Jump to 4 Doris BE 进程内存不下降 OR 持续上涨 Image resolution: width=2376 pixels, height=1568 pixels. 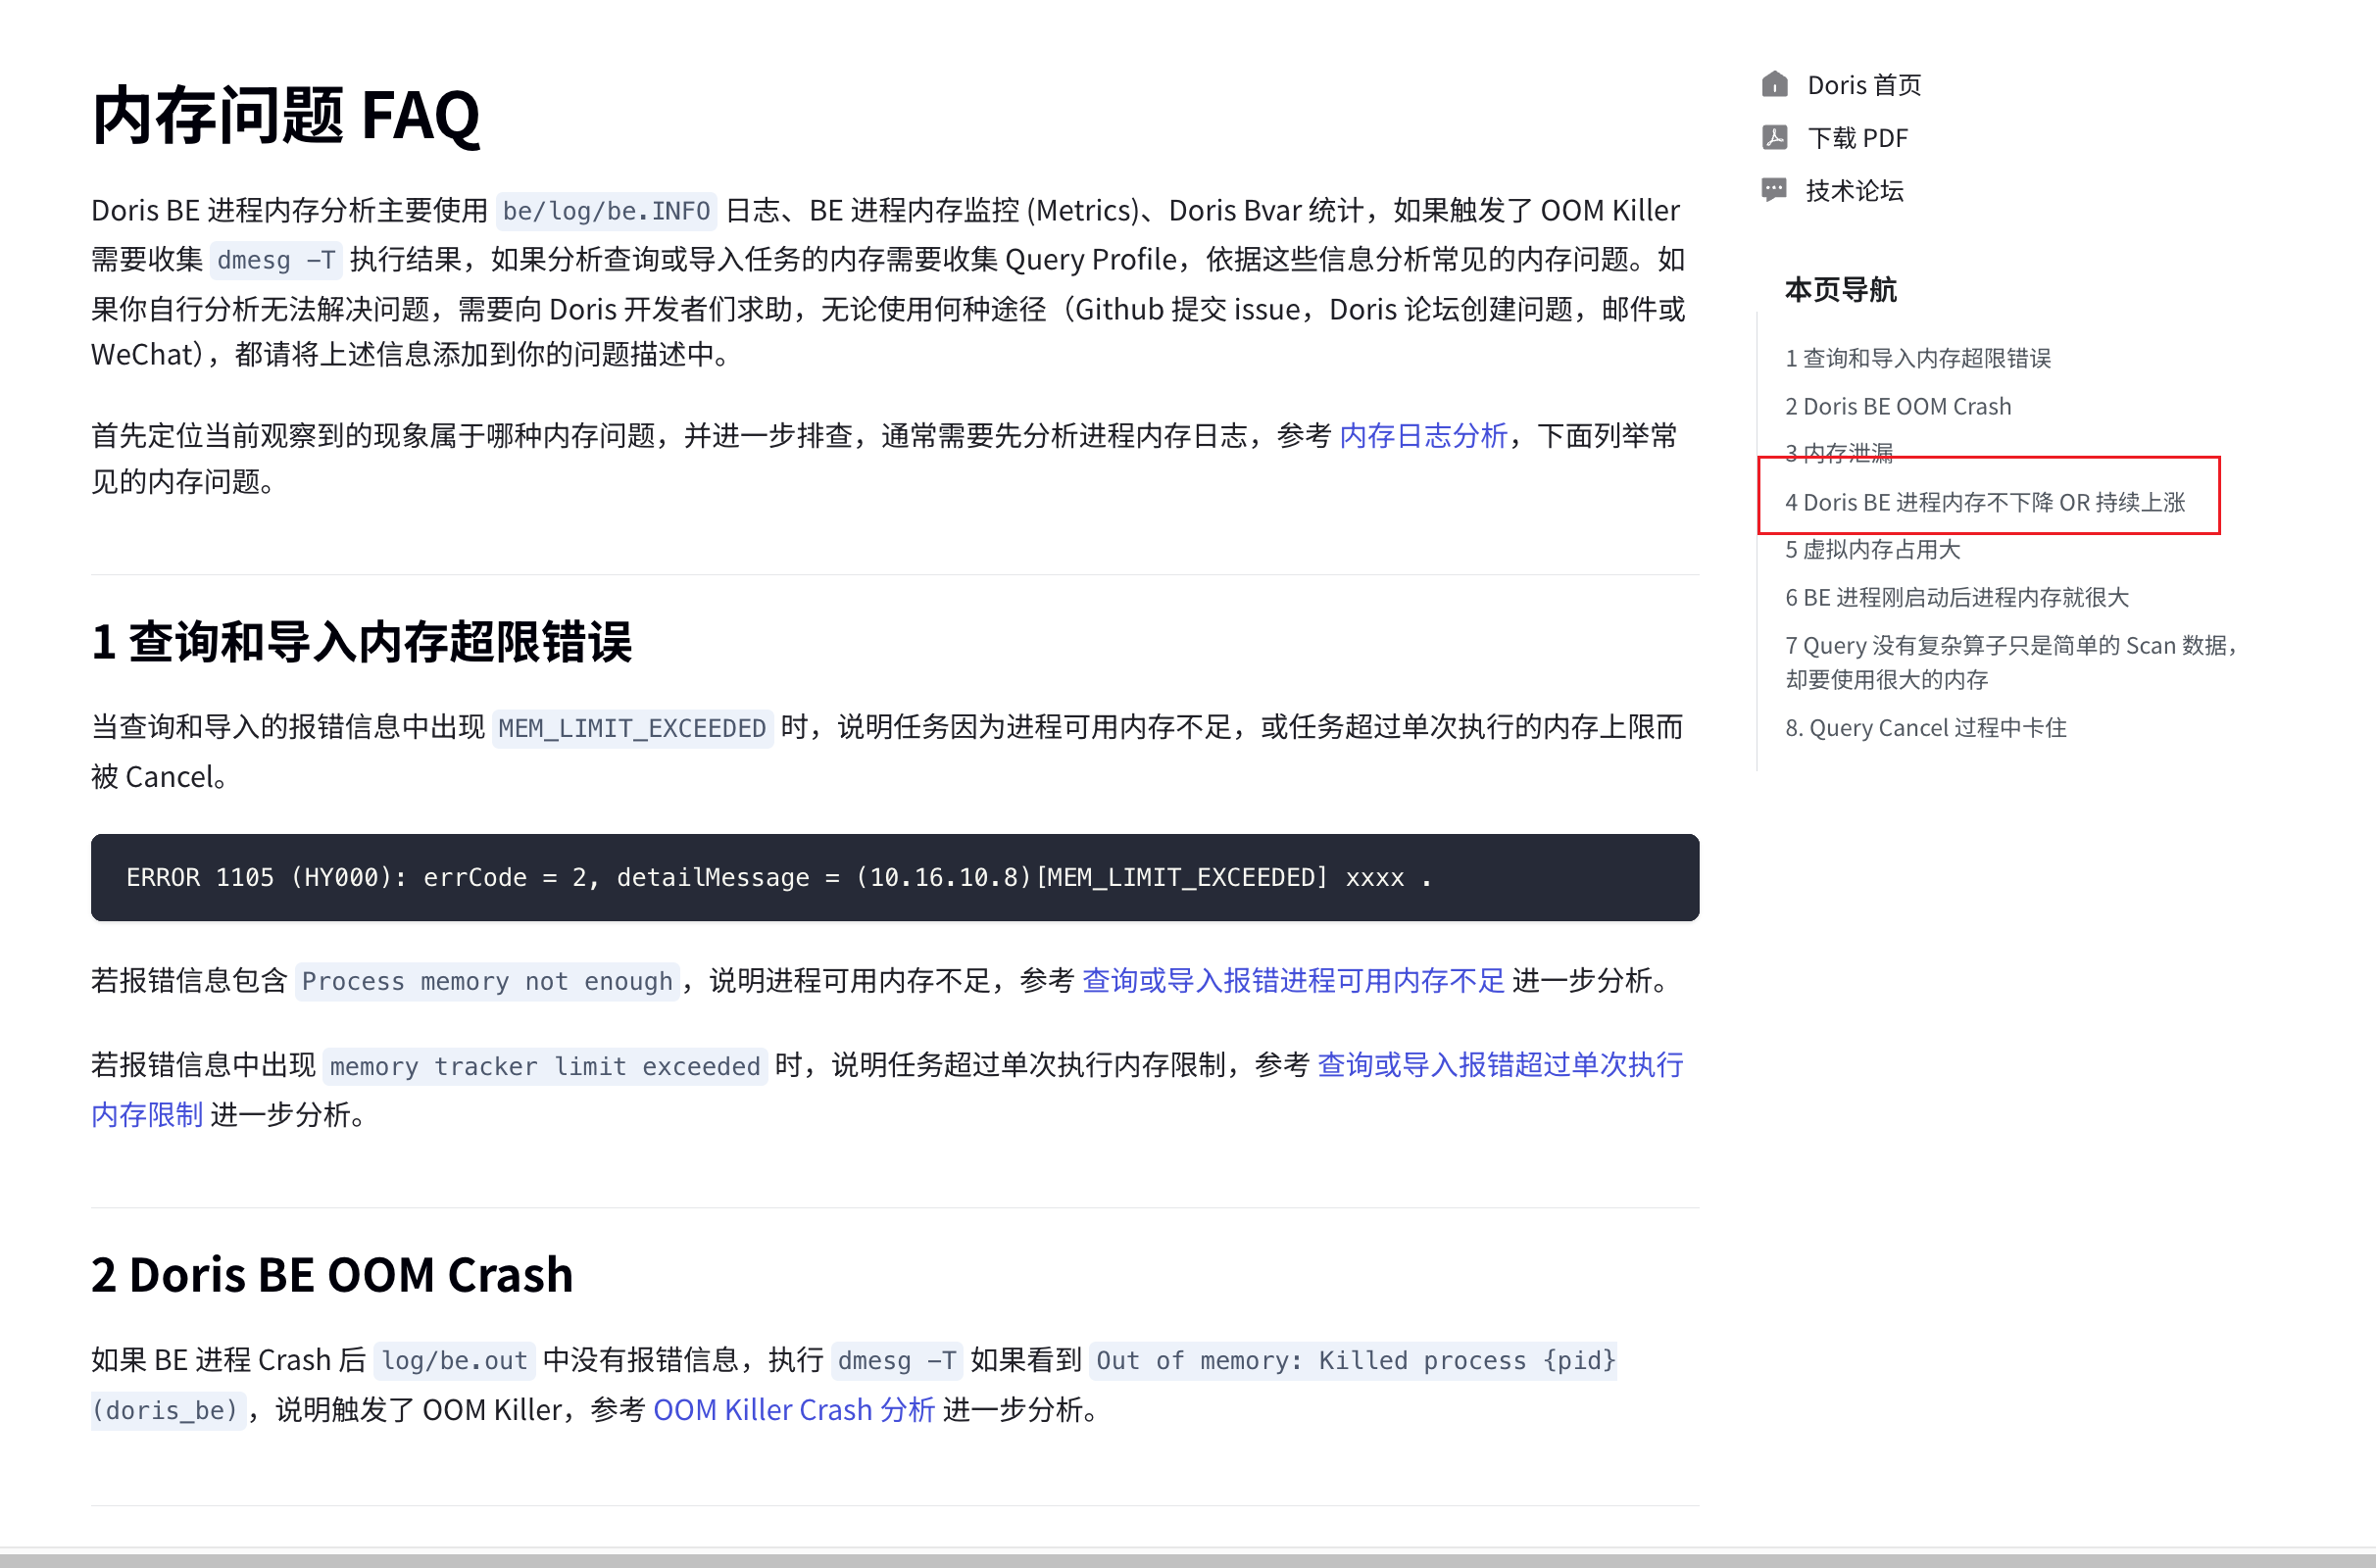[1985, 502]
